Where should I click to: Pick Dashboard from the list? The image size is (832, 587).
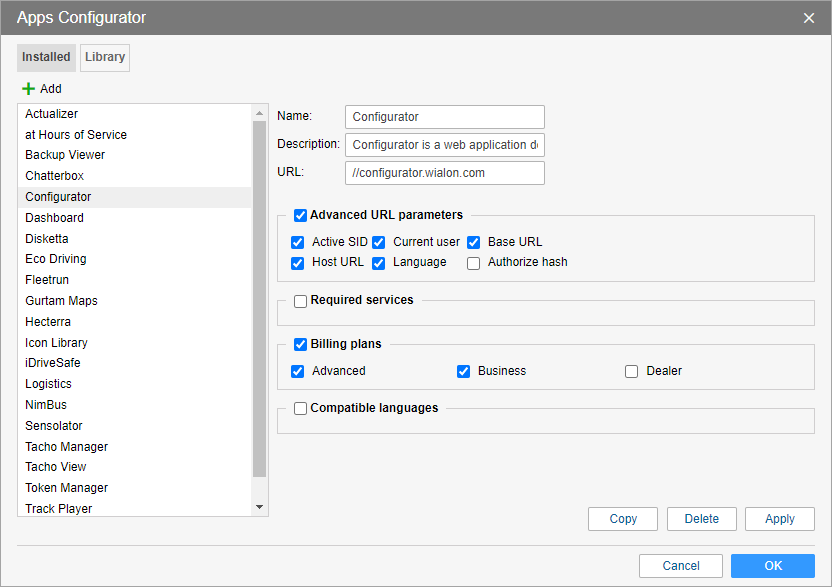pyautogui.click(x=134, y=218)
